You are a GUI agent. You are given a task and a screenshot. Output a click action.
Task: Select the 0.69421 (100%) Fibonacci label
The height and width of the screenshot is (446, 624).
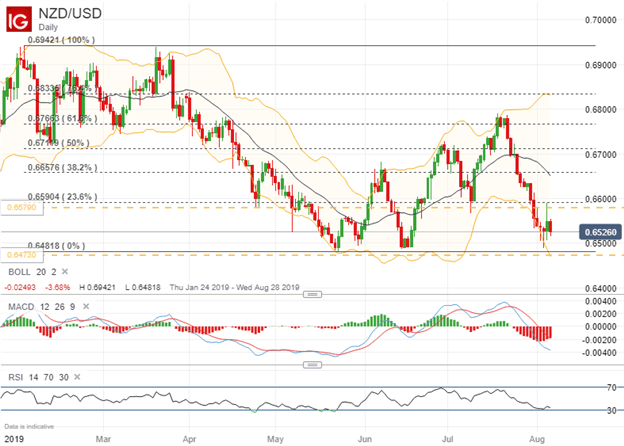pyautogui.click(x=61, y=40)
